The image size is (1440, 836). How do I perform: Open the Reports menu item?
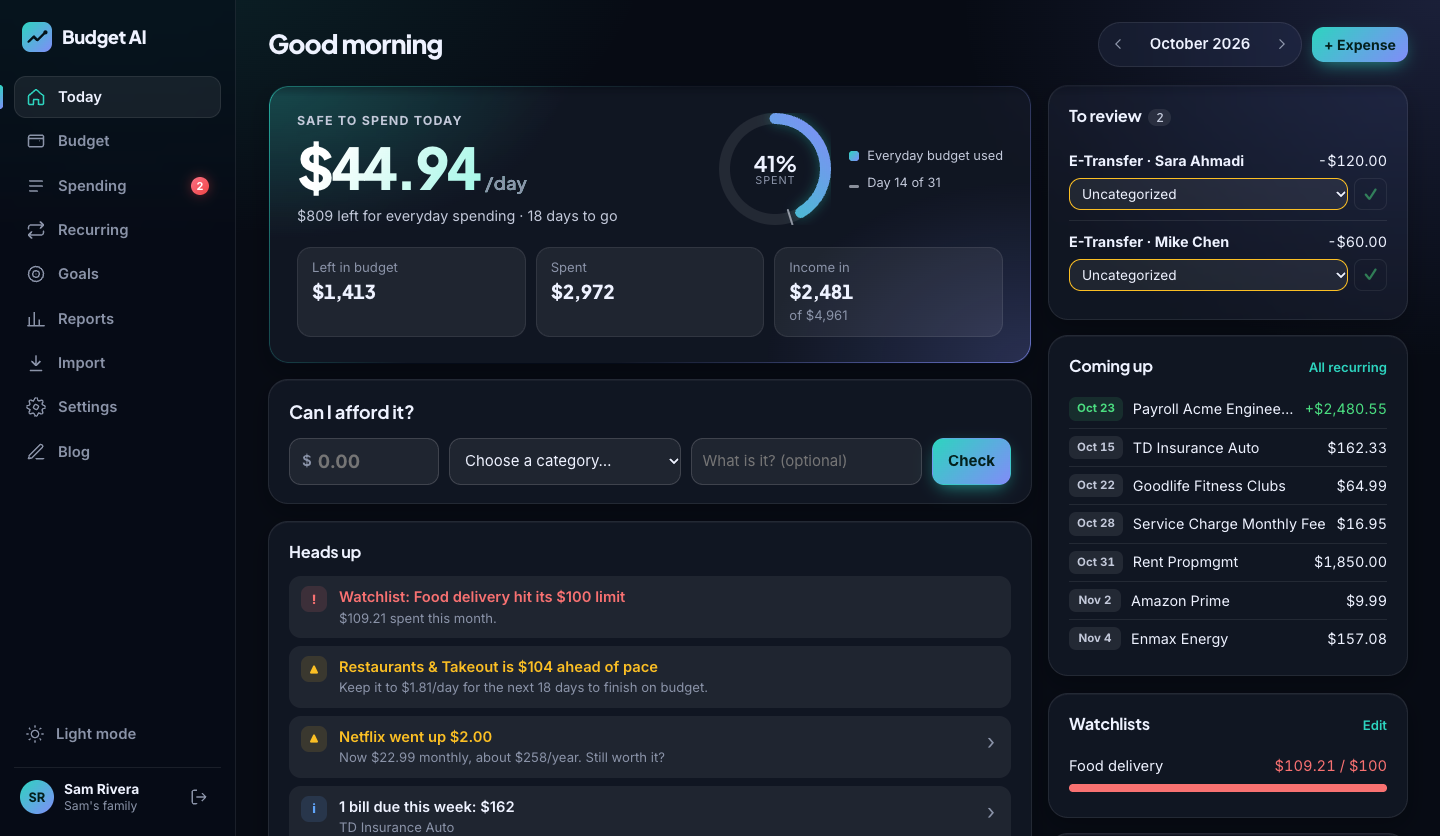(x=117, y=319)
